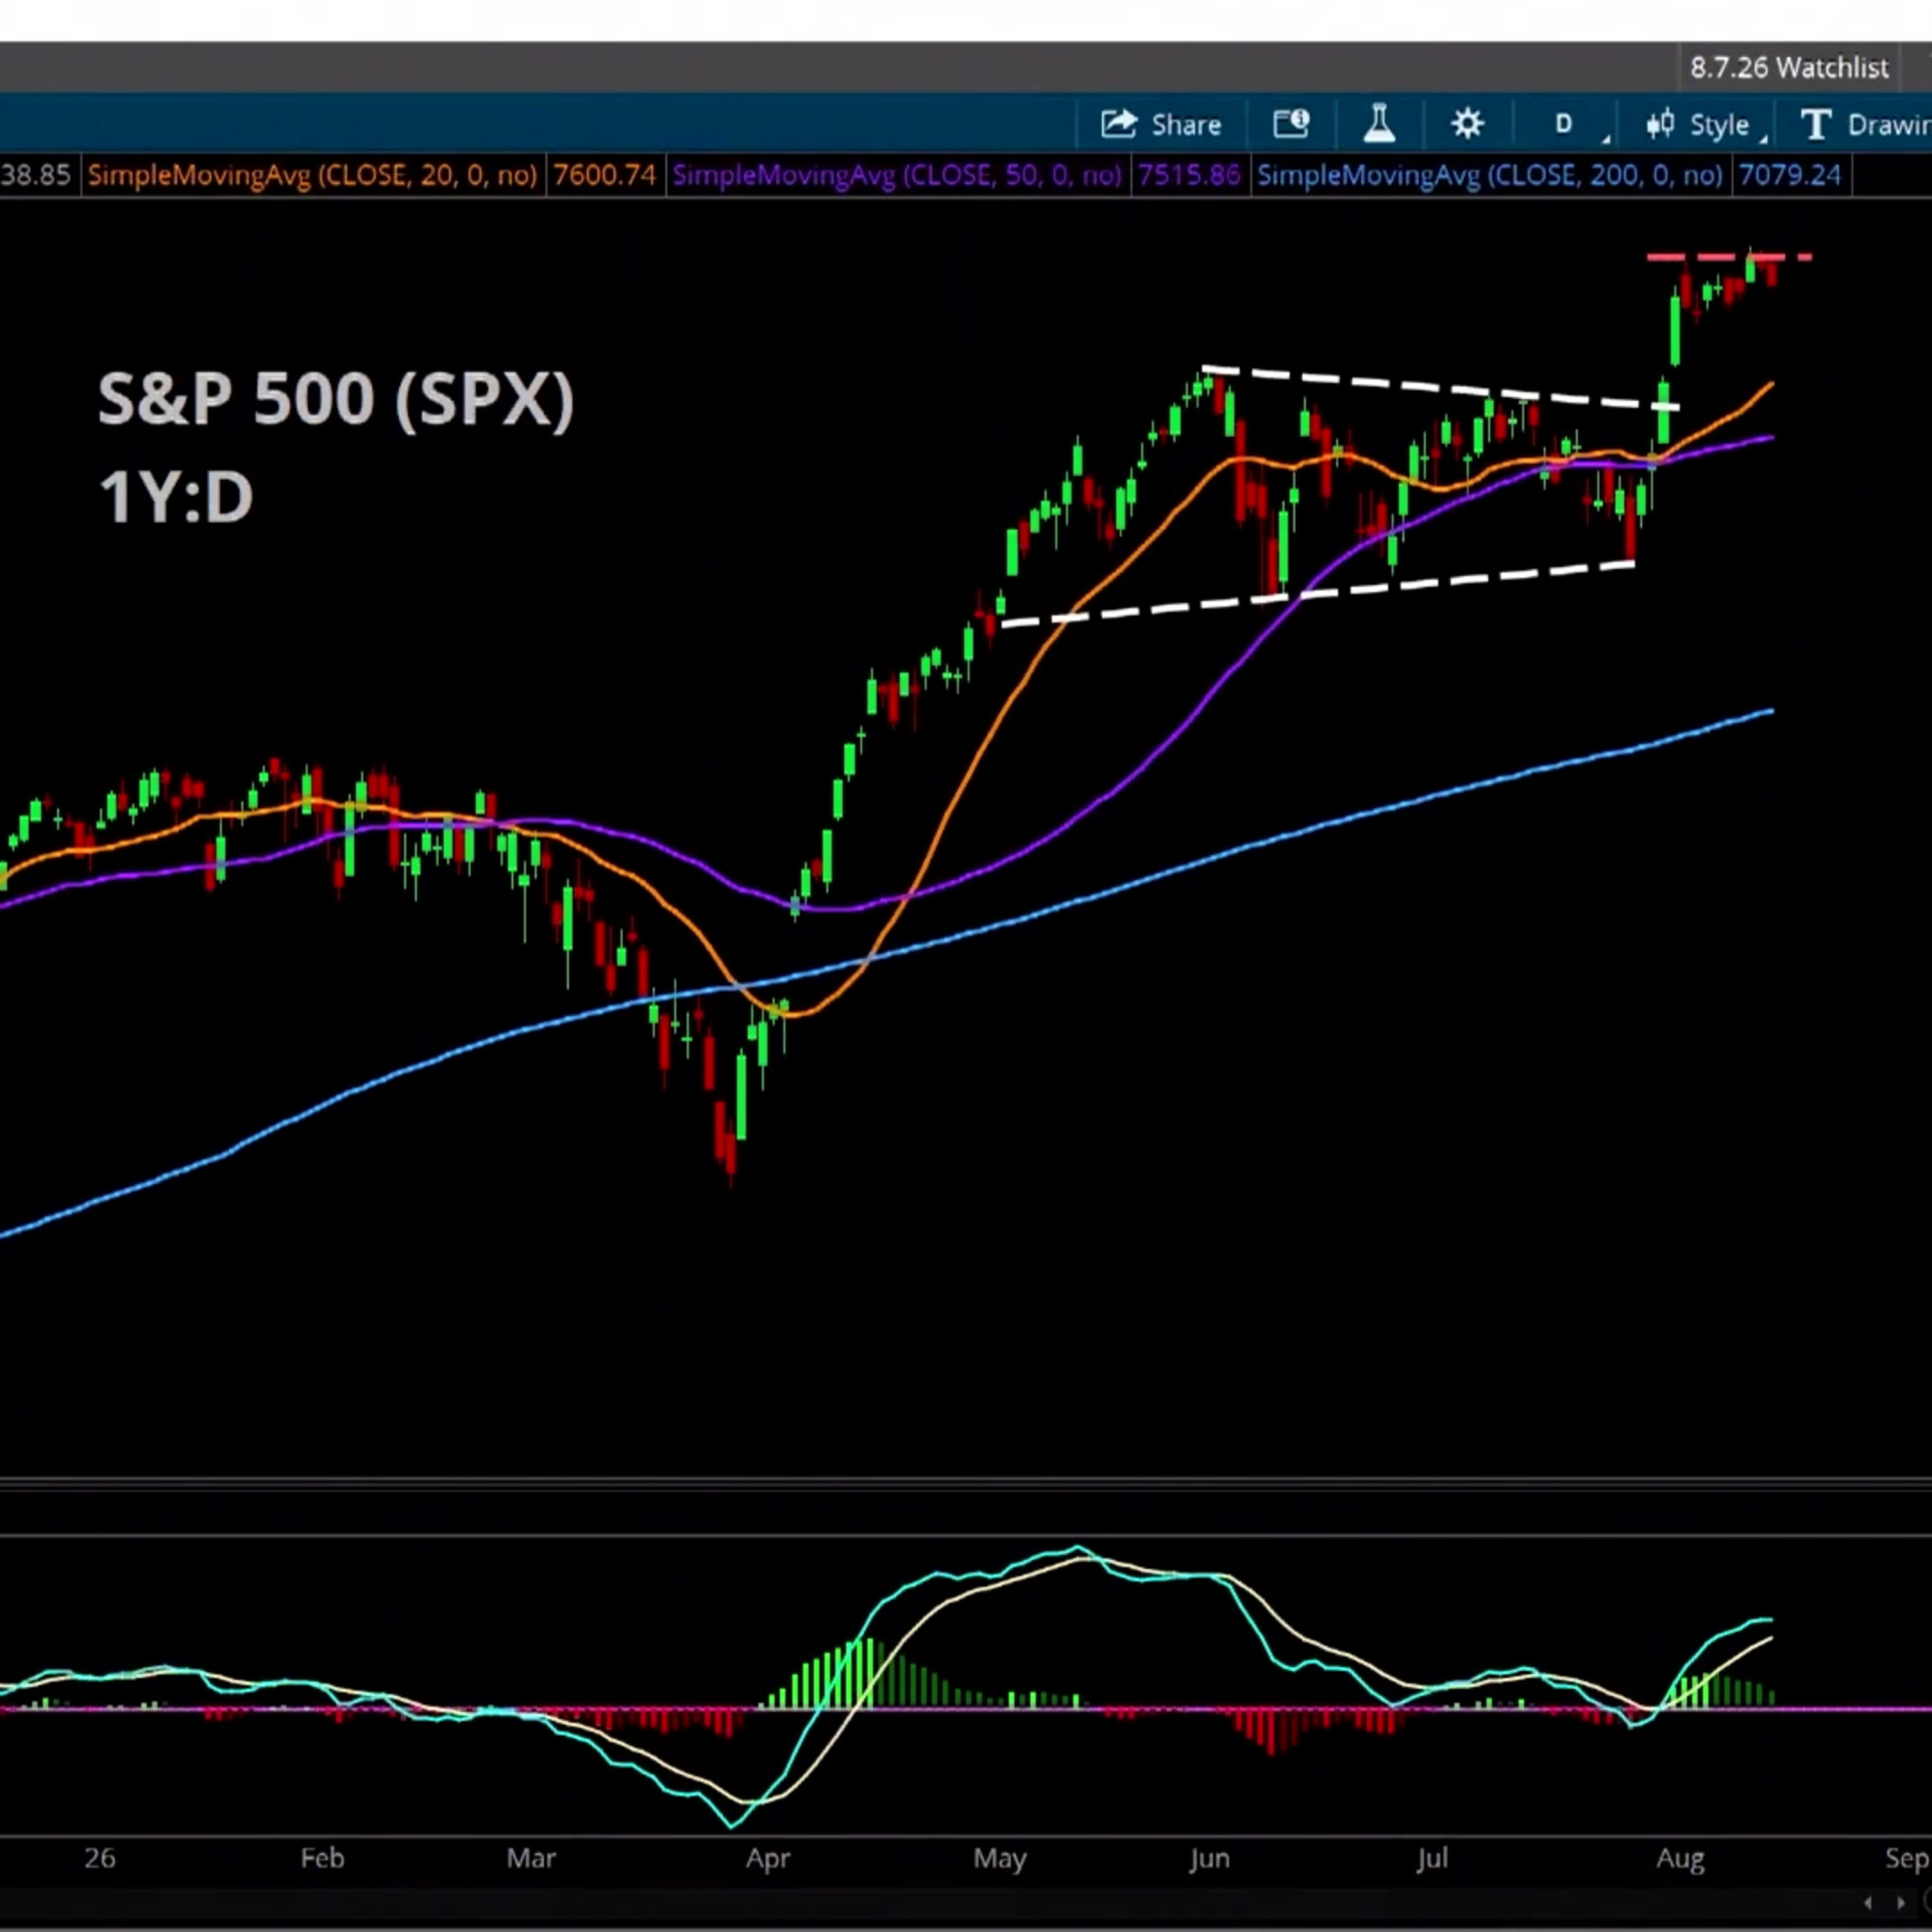Click the 7079.24 moving average value
This screenshot has height=1932, width=1932.
[x=1790, y=176]
